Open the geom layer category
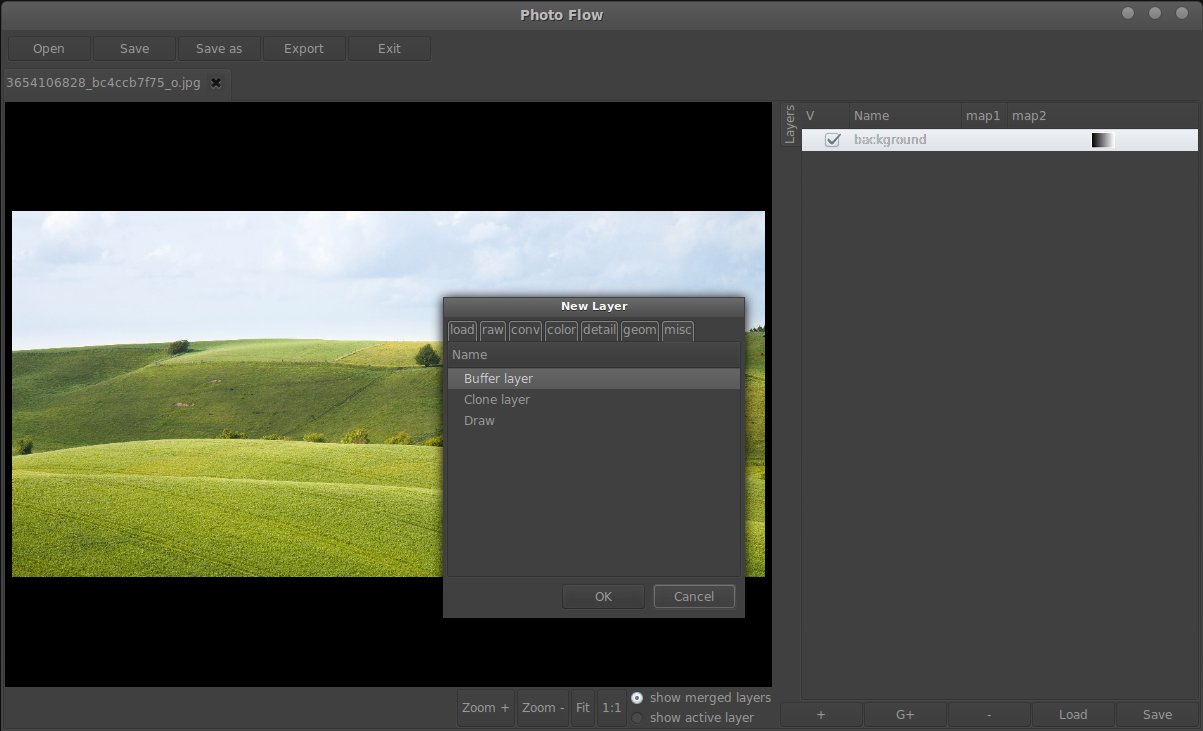The image size is (1203, 731). (639, 330)
